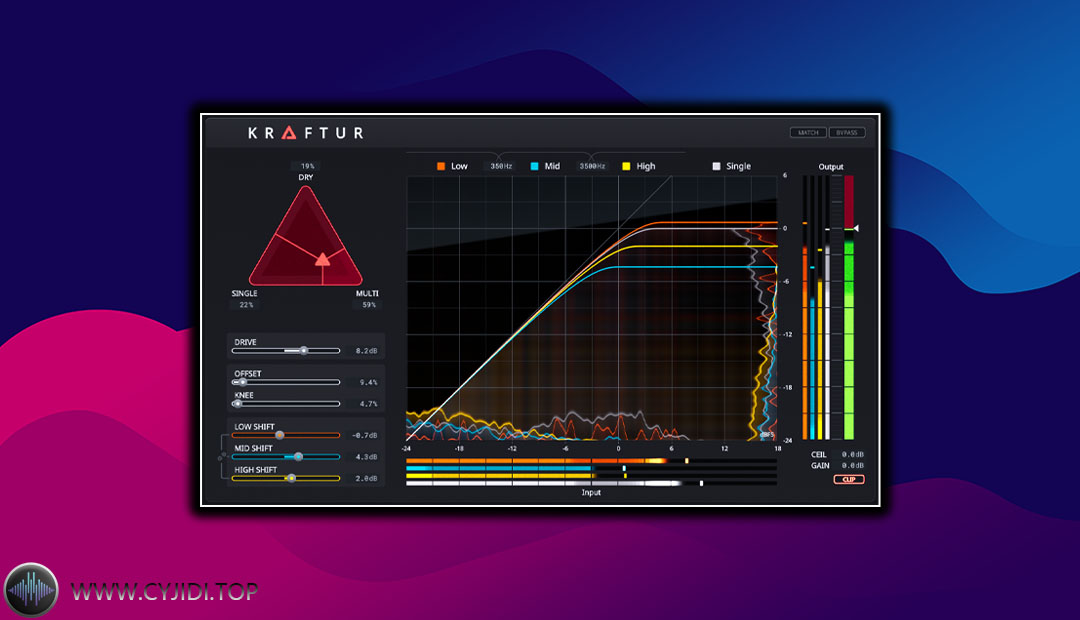Toggle the shift sliders link icon
This screenshot has width=1080, height=620.
(x=221, y=457)
